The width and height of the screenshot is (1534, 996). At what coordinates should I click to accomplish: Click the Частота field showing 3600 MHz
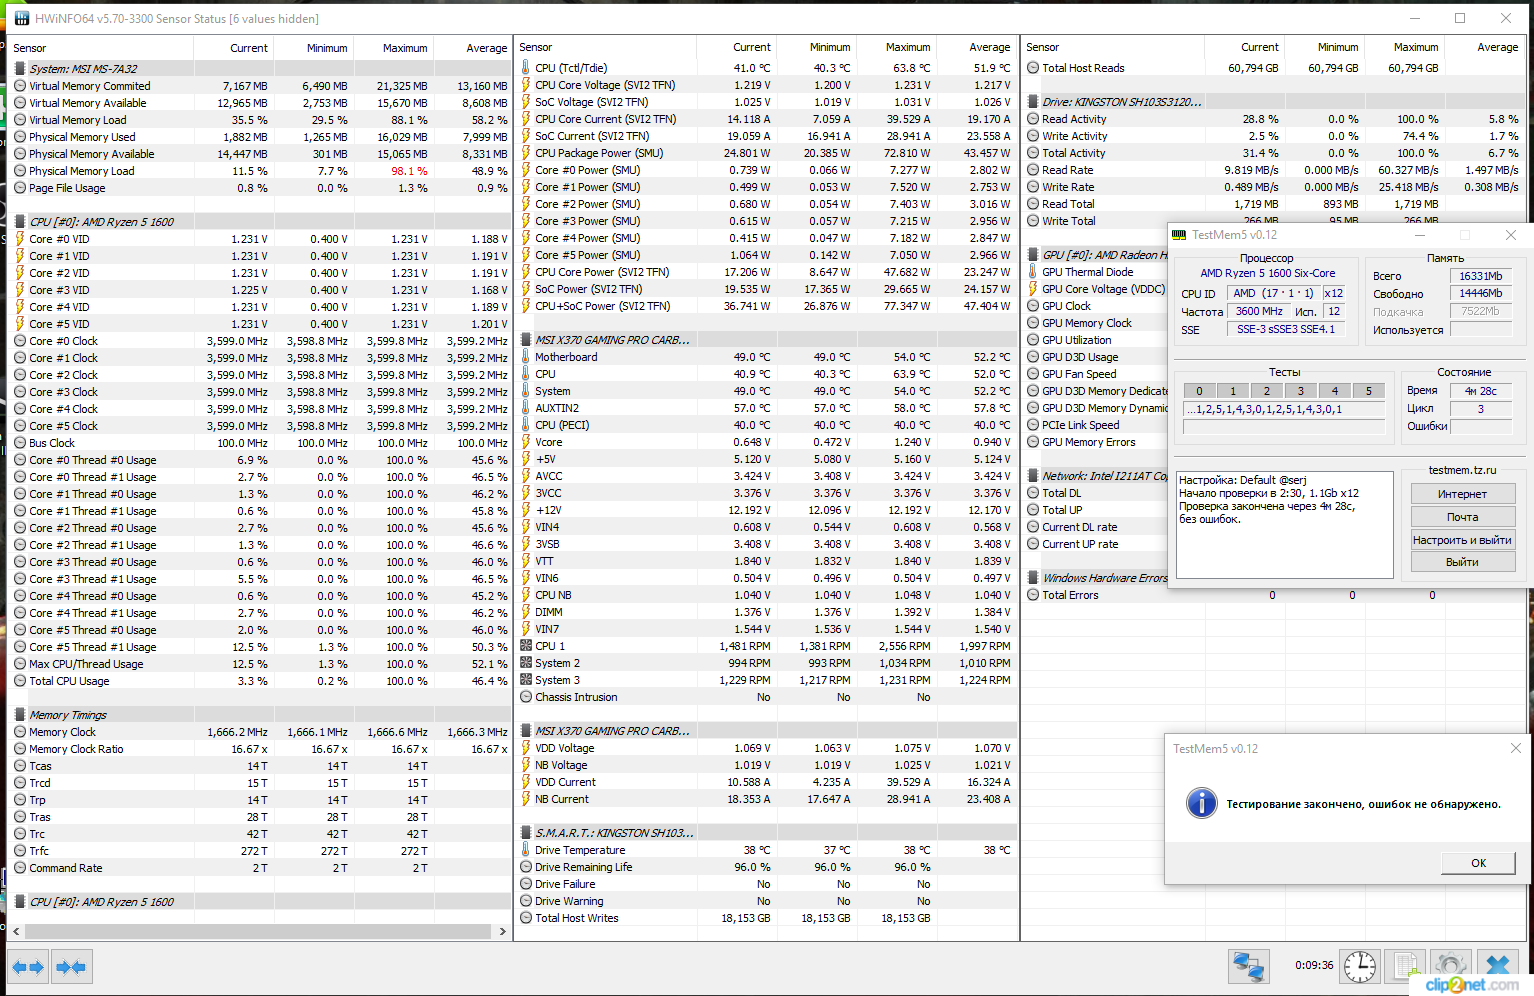[x=1259, y=311]
